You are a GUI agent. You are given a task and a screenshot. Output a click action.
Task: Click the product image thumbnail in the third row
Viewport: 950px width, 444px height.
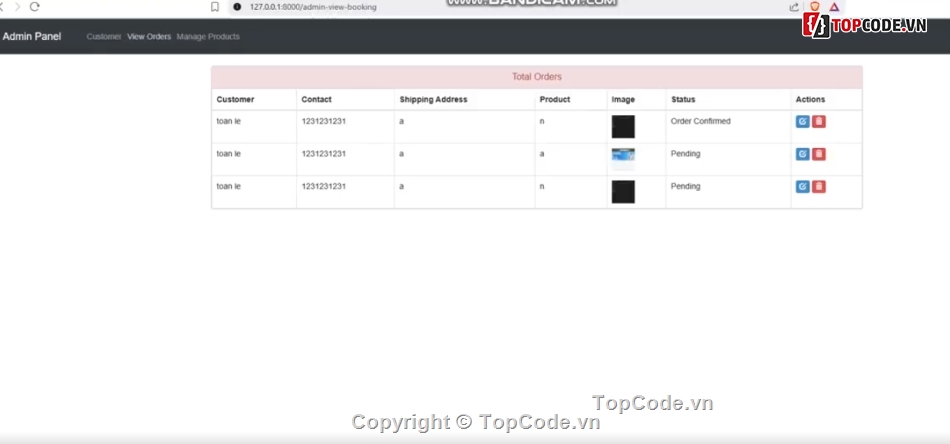click(x=623, y=192)
